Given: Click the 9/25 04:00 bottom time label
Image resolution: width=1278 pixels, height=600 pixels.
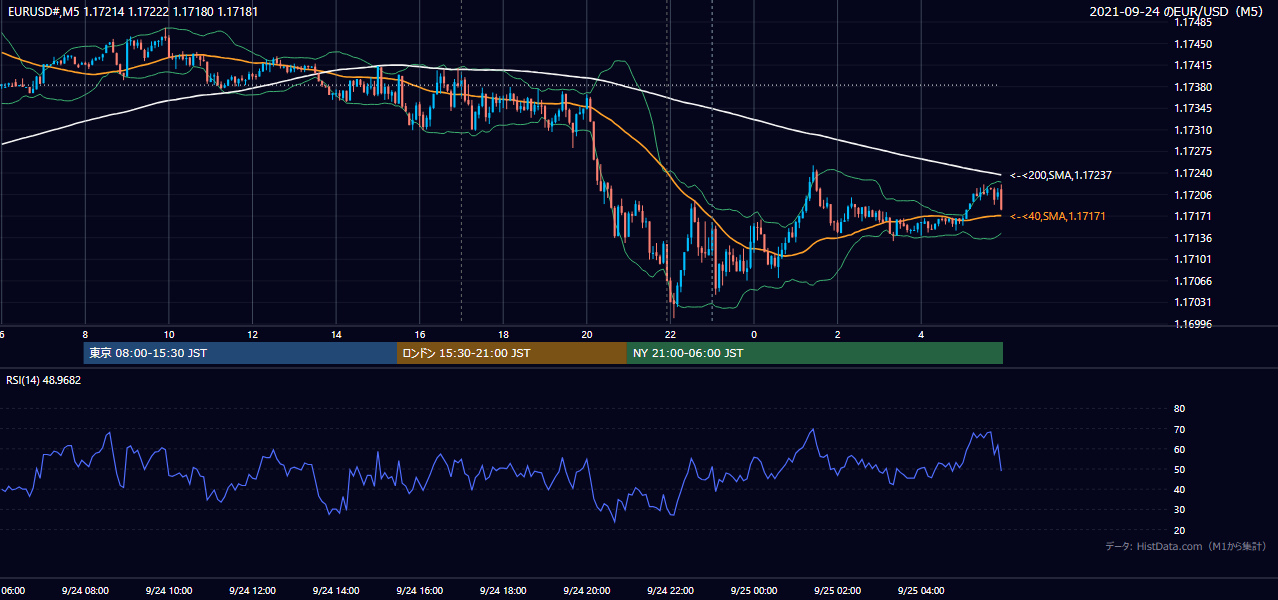Looking at the screenshot, I should coord(922,591).
